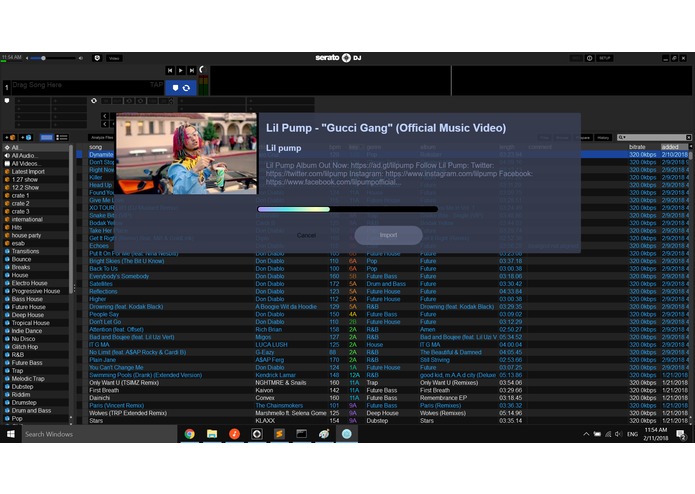
Task: Click the loop icon under the deck
Action: coord(94,101)
